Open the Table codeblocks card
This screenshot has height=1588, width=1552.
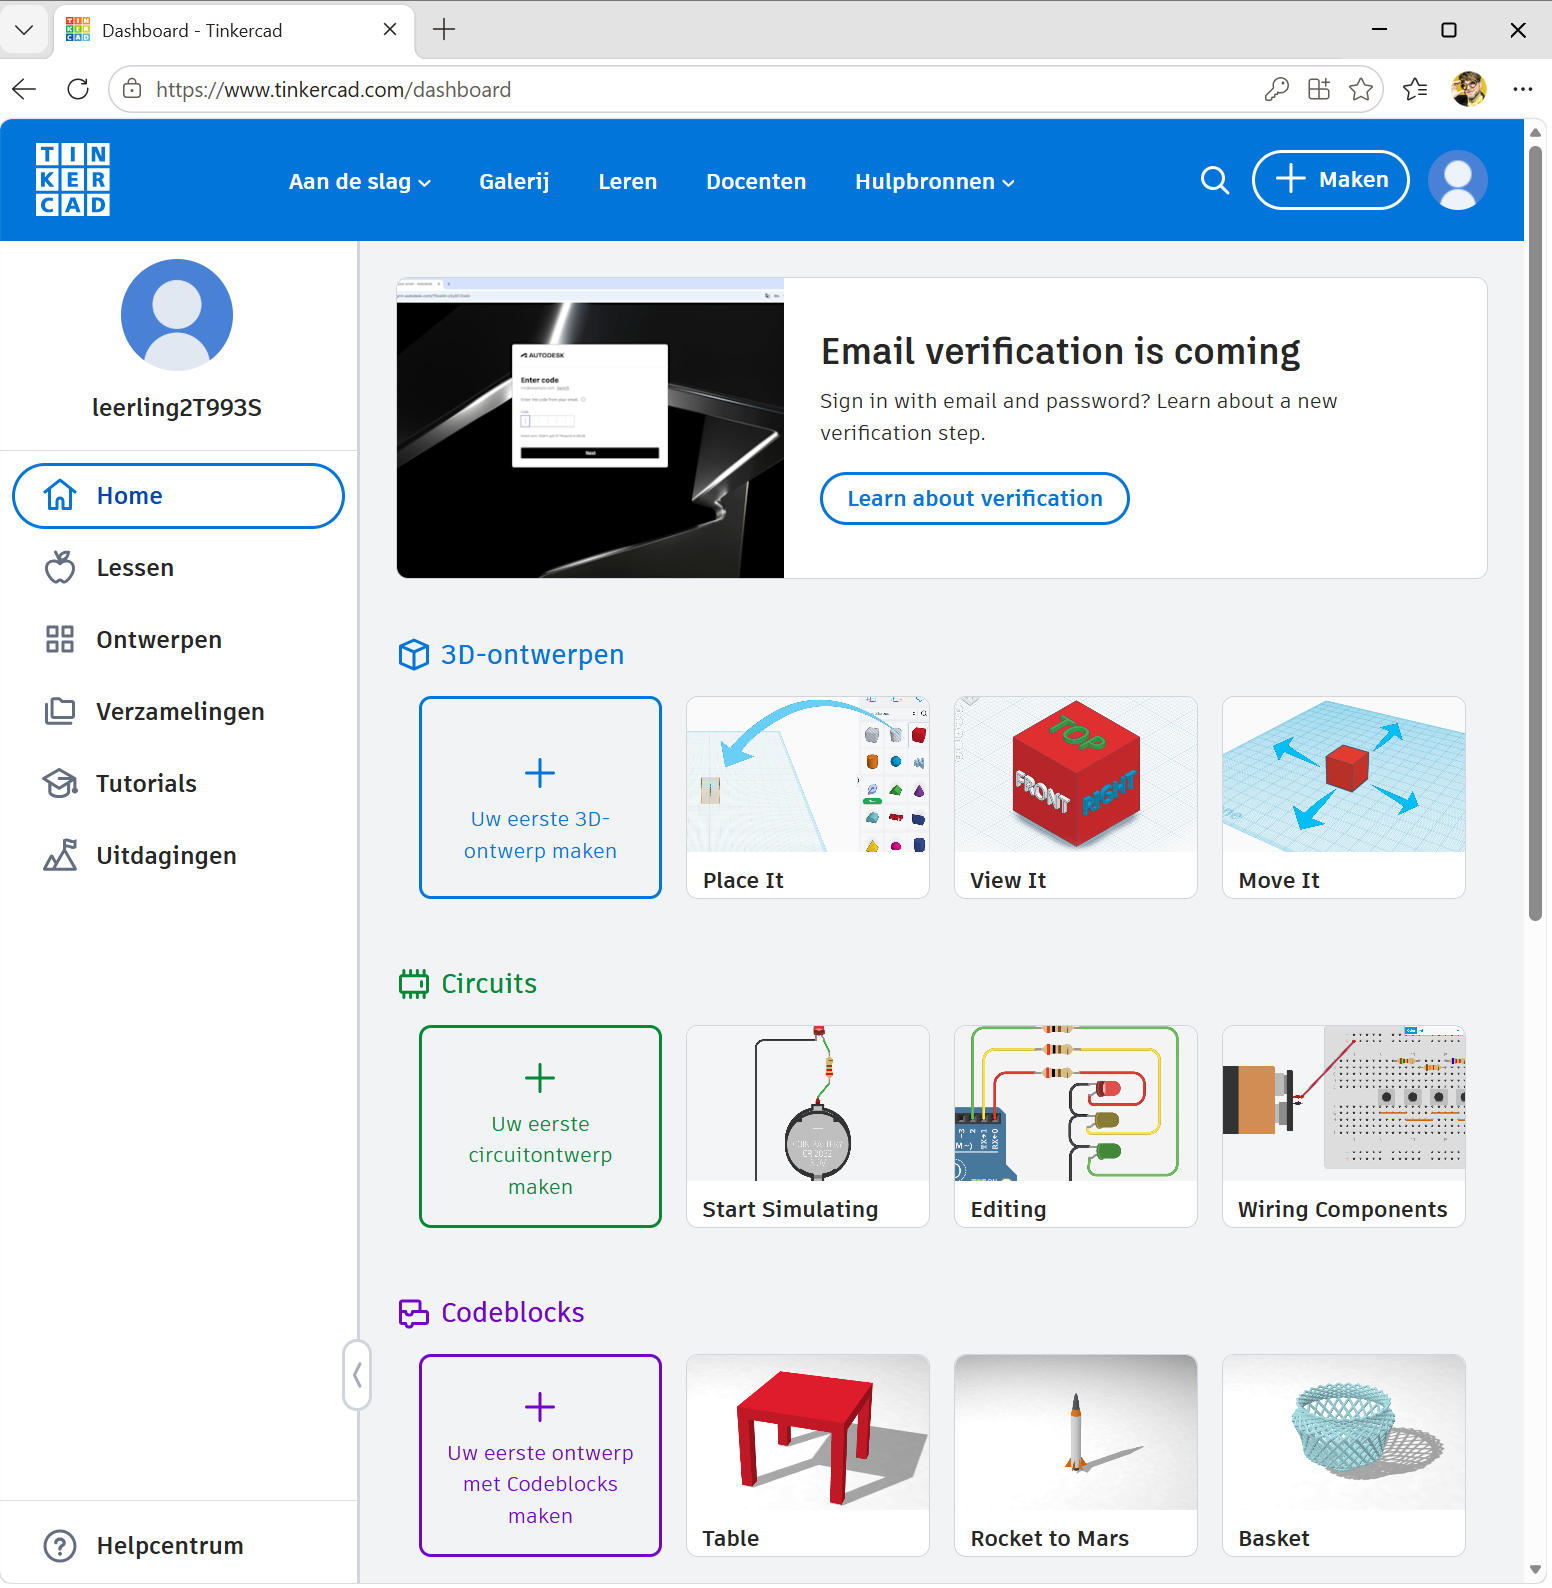point(808,1455)
